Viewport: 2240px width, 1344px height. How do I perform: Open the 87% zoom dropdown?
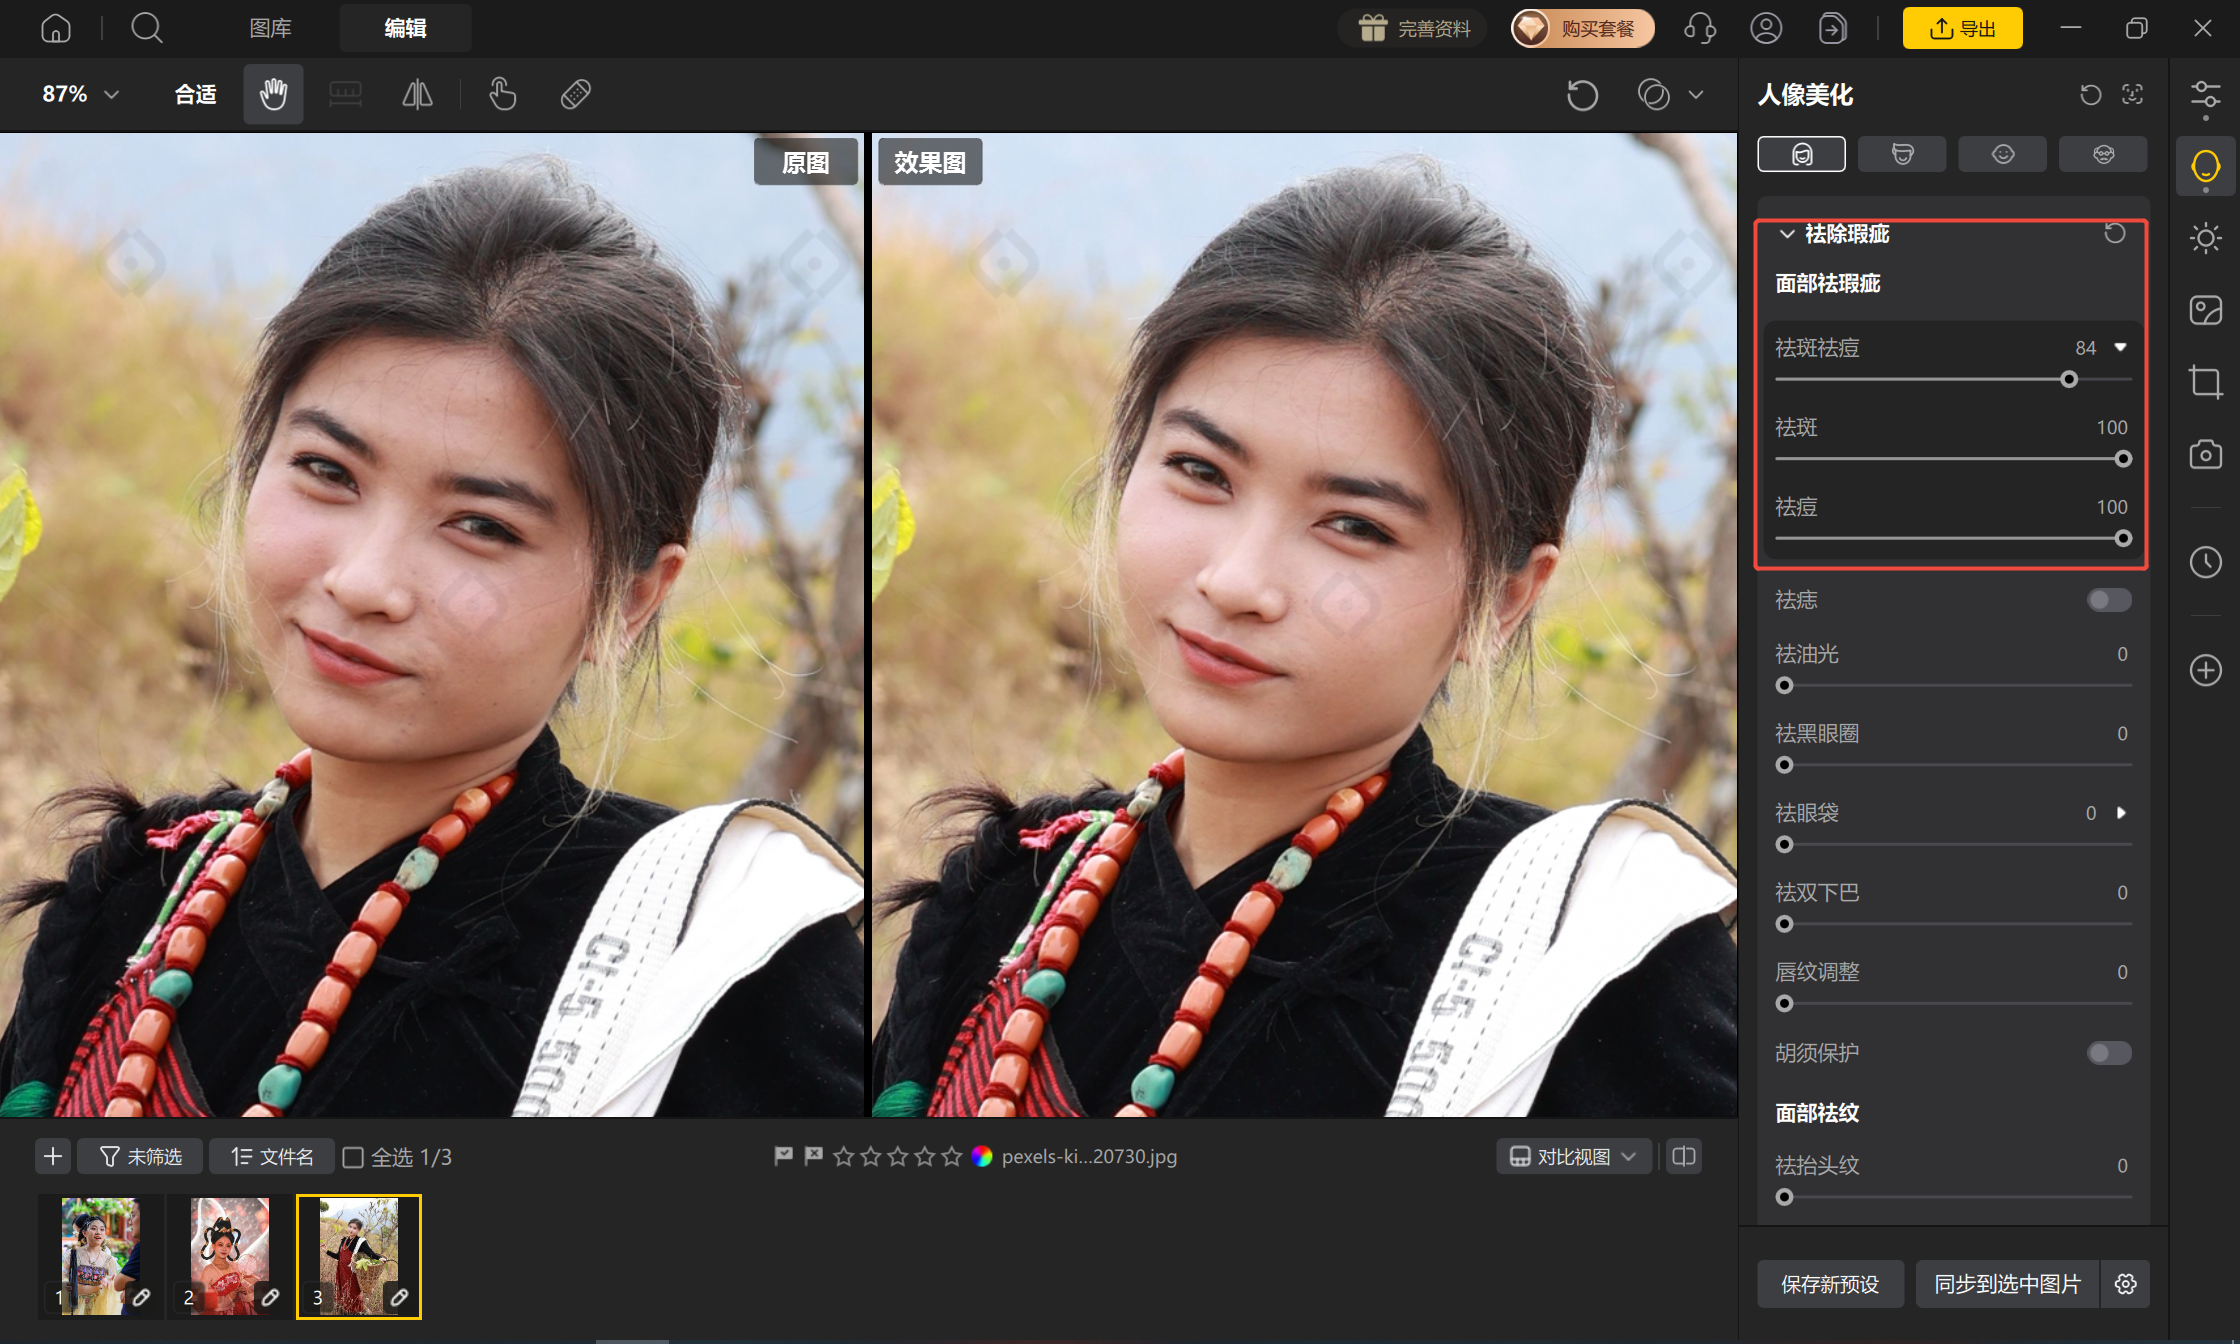pyautogui.click(x=80, y=94)
